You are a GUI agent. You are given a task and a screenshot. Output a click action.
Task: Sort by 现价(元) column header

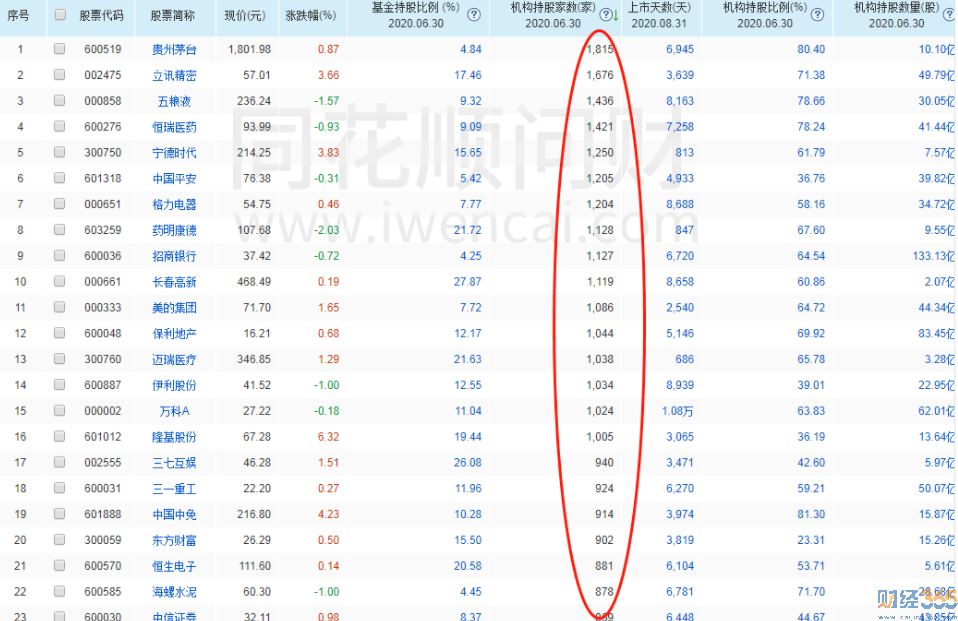245,16
